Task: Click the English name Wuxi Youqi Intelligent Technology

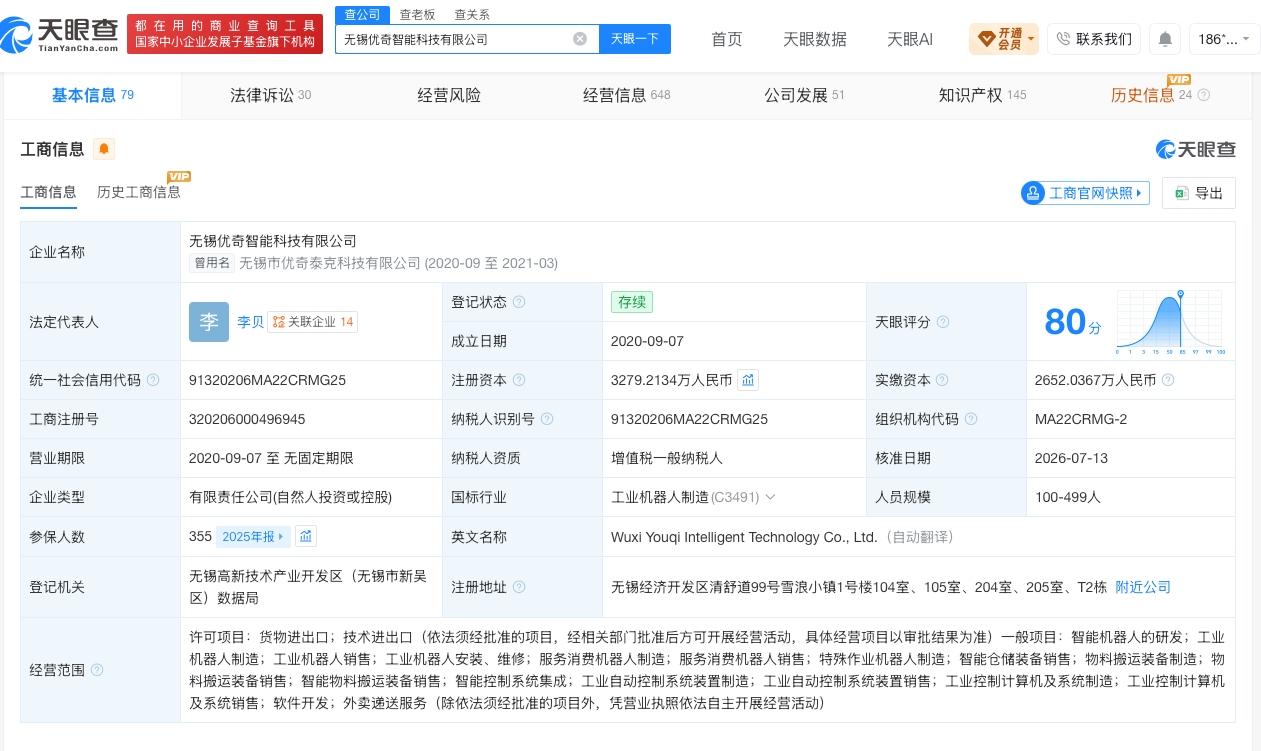Action: click(x=745, y=537)
